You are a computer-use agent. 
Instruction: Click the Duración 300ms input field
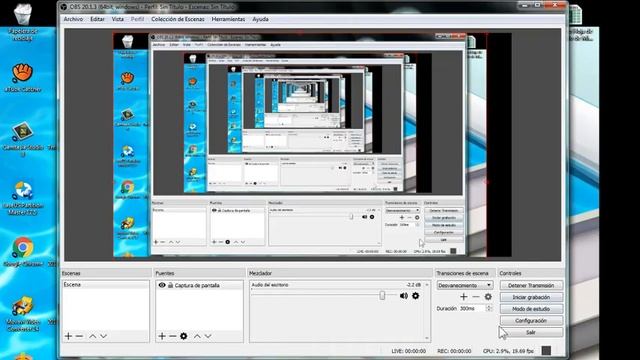pos(472,309)
